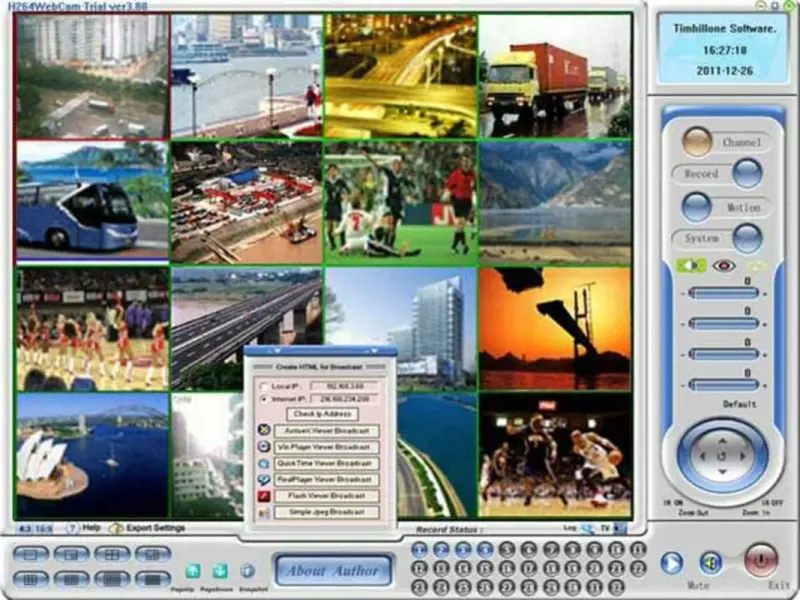Click Flash Viewer Broadcast button
Viewport: 800px width, 600px height.
[x=327, y=496]
